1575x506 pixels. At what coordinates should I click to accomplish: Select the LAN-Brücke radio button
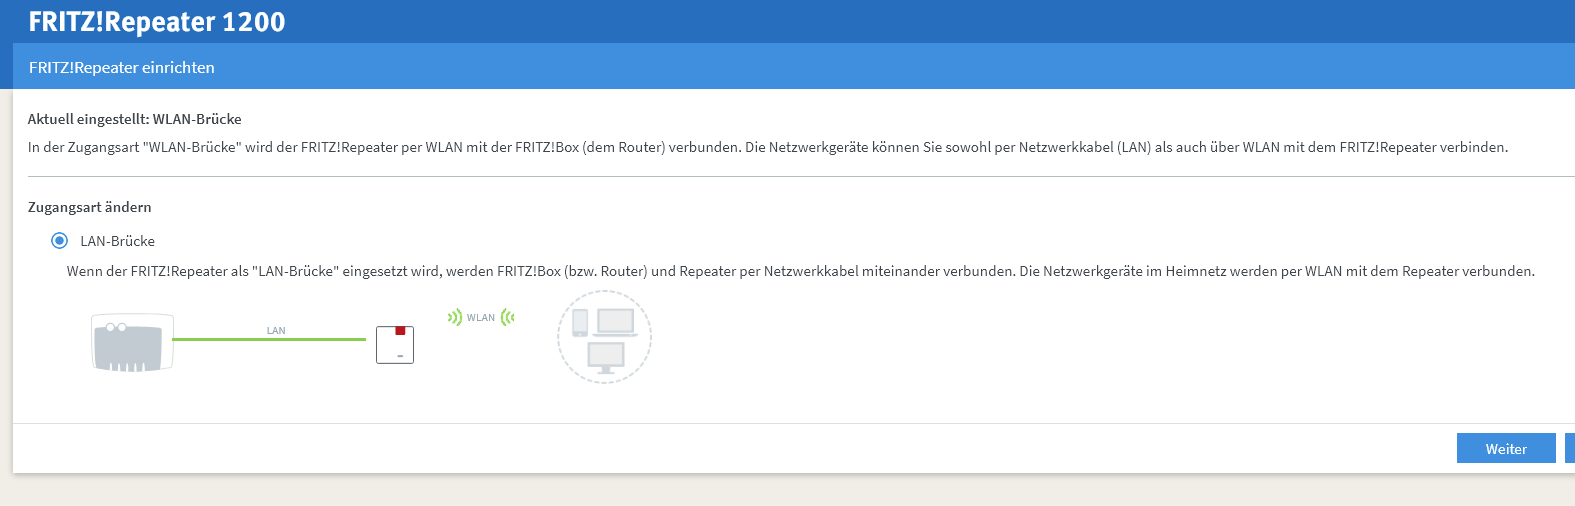59,241
